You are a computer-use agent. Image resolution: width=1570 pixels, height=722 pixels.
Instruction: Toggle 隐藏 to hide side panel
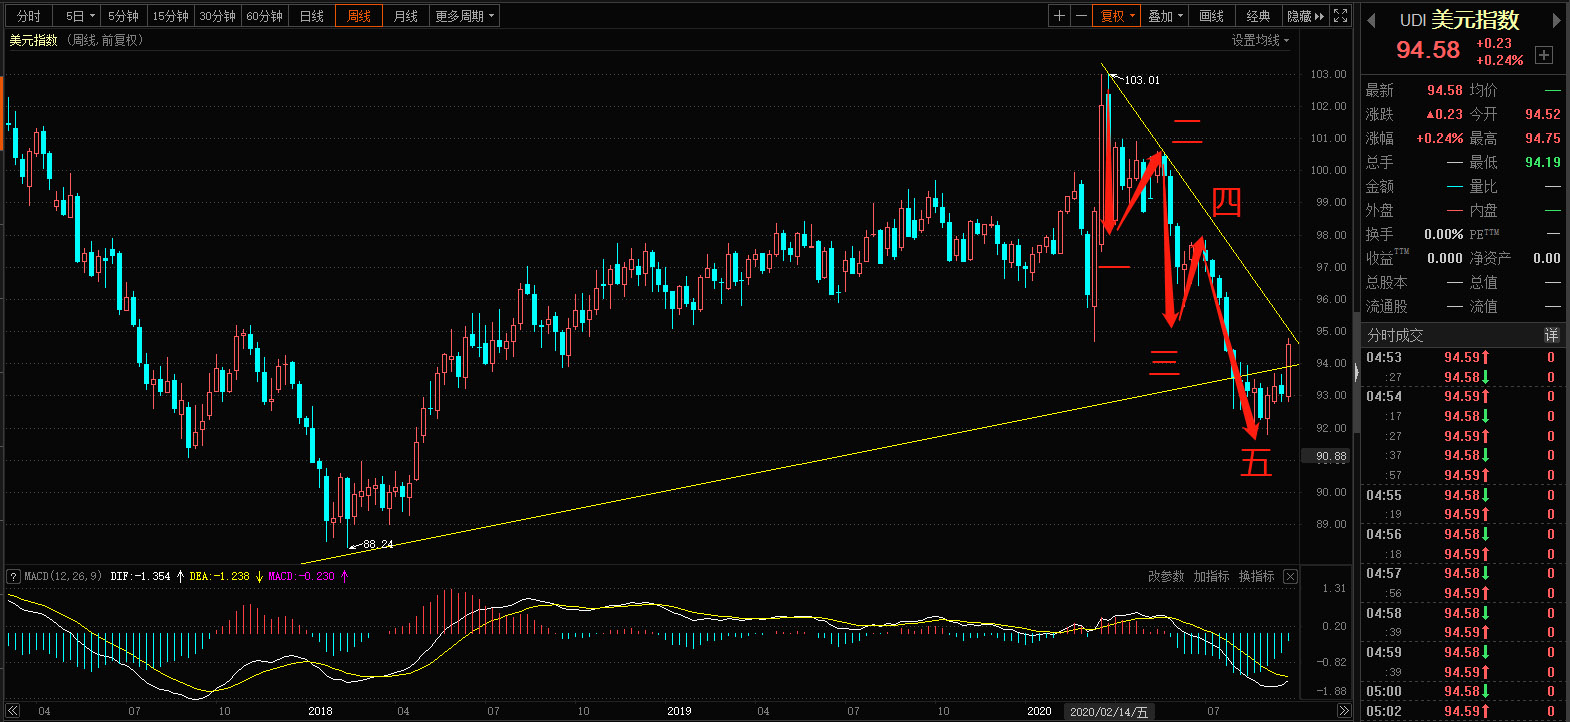(x=1305, y=16)
